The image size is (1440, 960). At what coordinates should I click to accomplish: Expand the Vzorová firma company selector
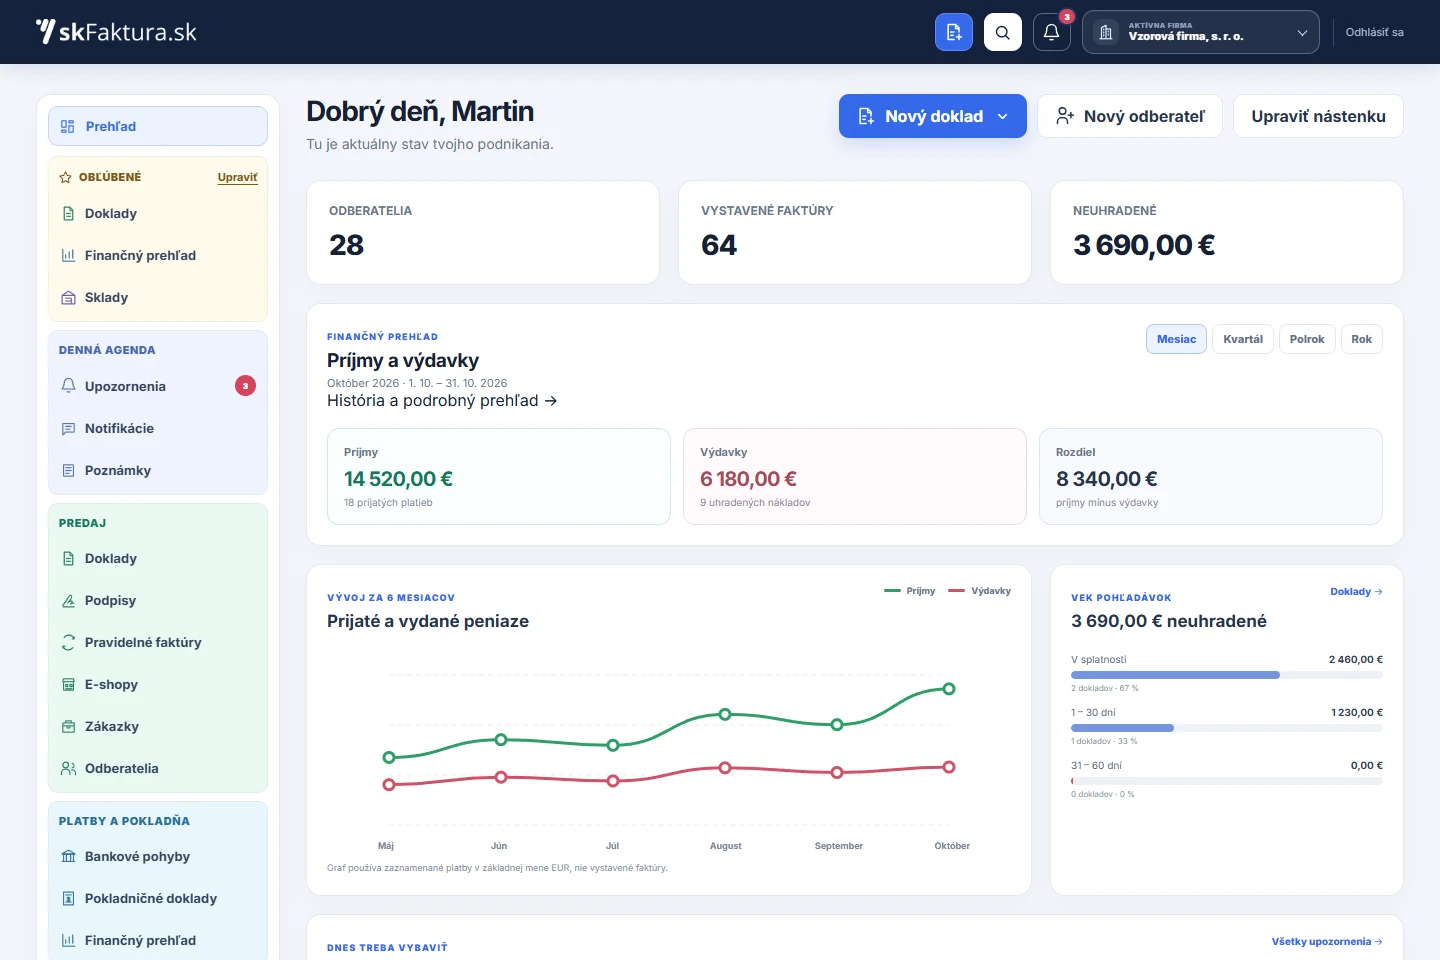point(1201,32)
